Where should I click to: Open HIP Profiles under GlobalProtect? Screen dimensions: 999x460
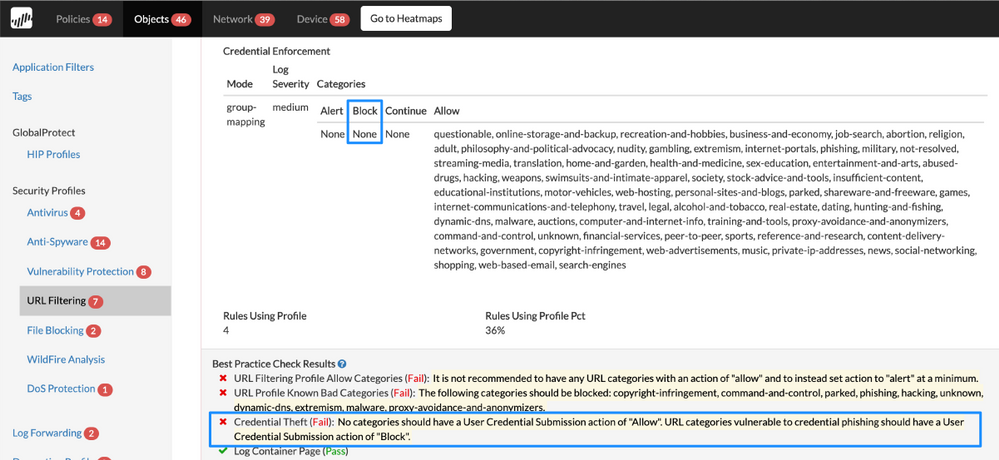pyautogui.click(x=53, y=155)
